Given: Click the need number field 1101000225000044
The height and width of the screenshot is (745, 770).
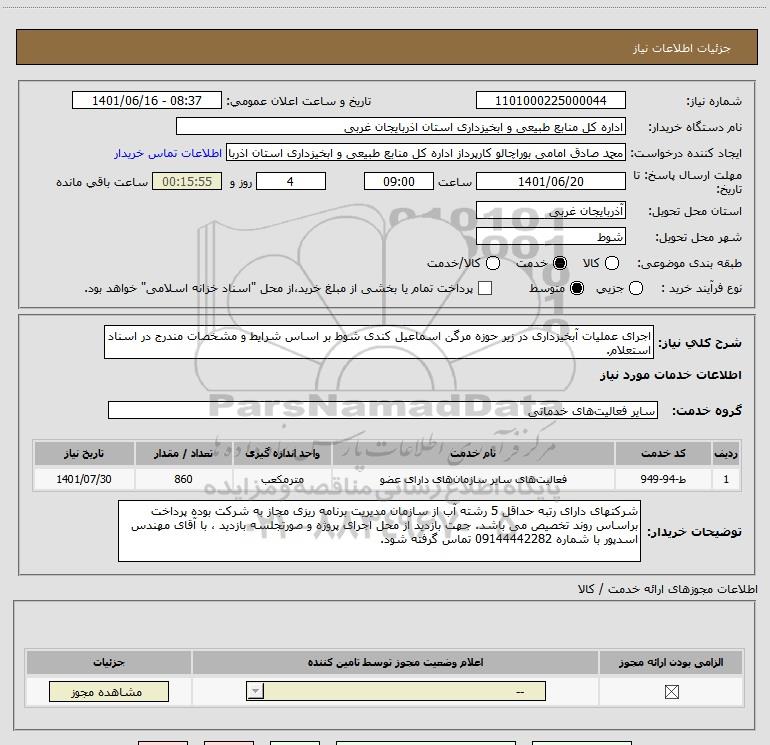Looking at the screenshot, I should coord(550,101).
